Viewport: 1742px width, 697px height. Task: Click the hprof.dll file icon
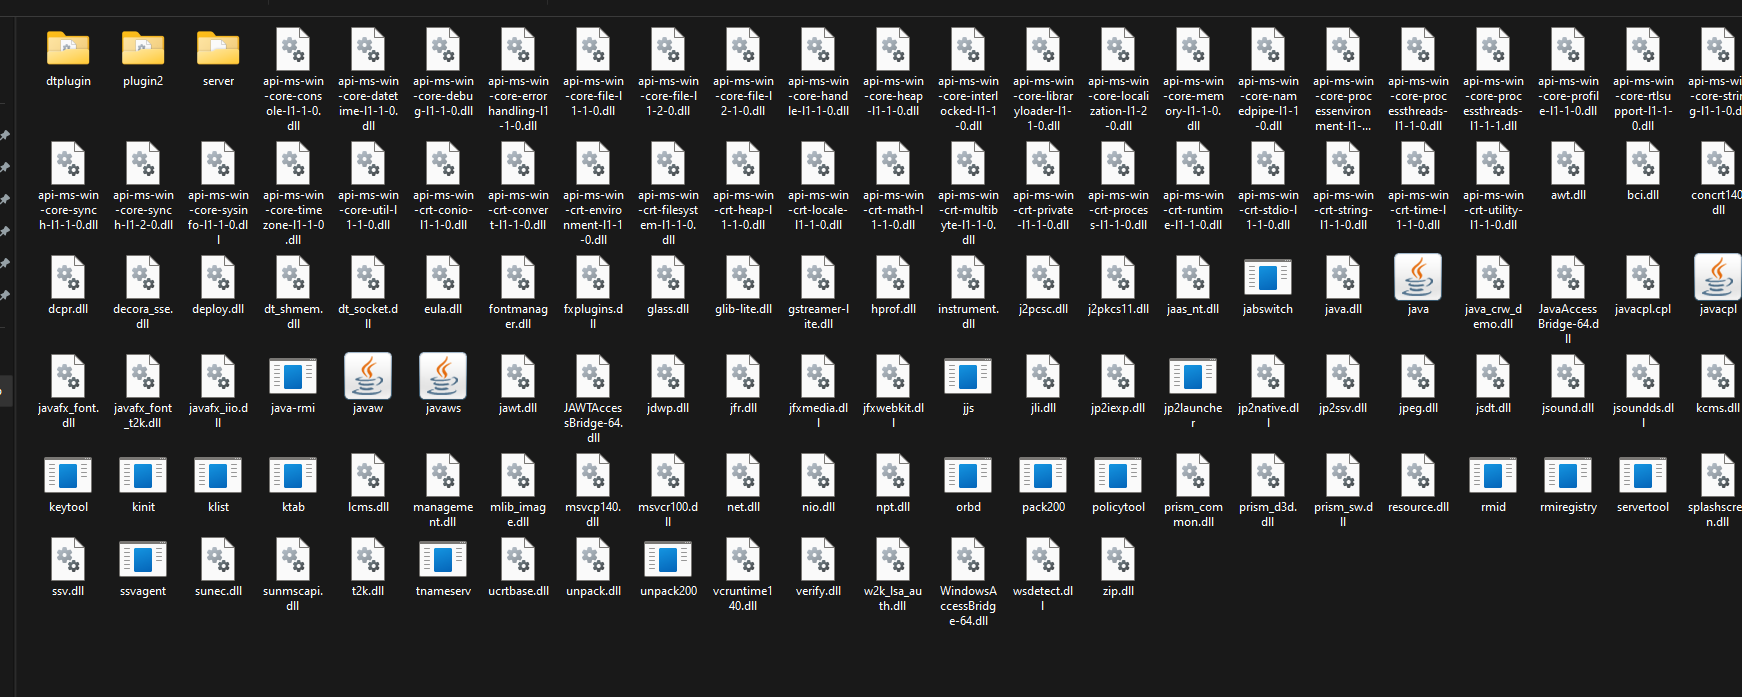pos(893,277)
